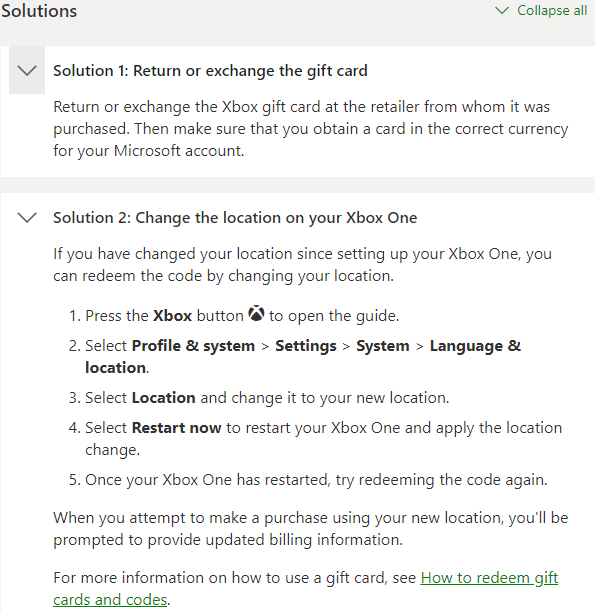Viewport: 595px width, 612px height.
Task: Click the updated billing information paragraph
Action: [x=310, y=529]
